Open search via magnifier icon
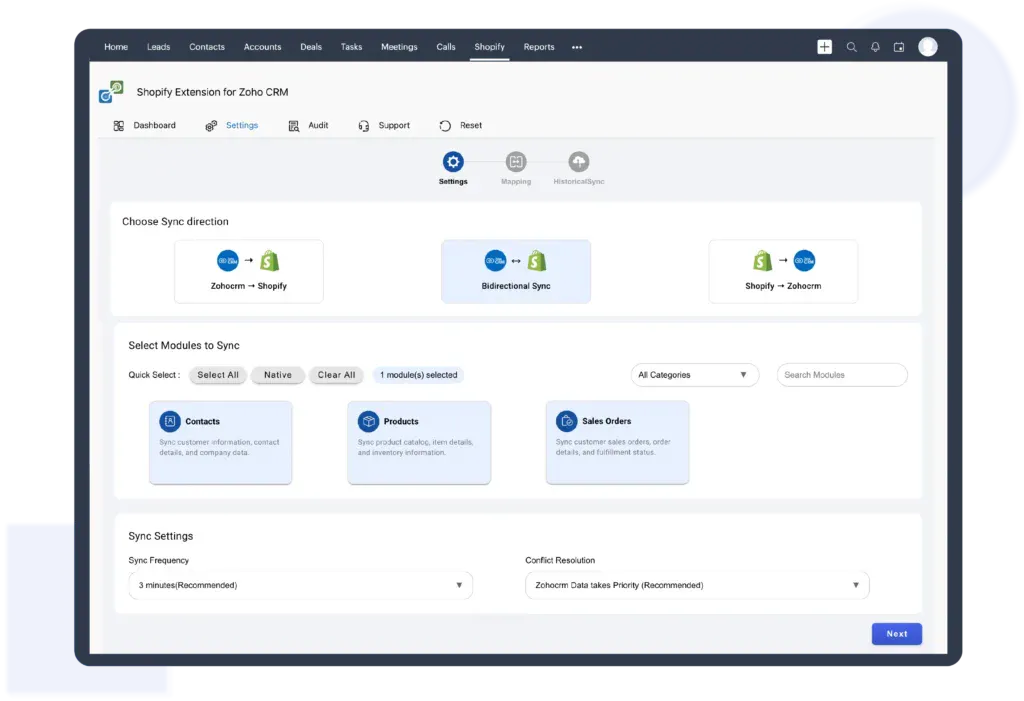The width and height of the screenshot is (1024, 701). point(852,47)
